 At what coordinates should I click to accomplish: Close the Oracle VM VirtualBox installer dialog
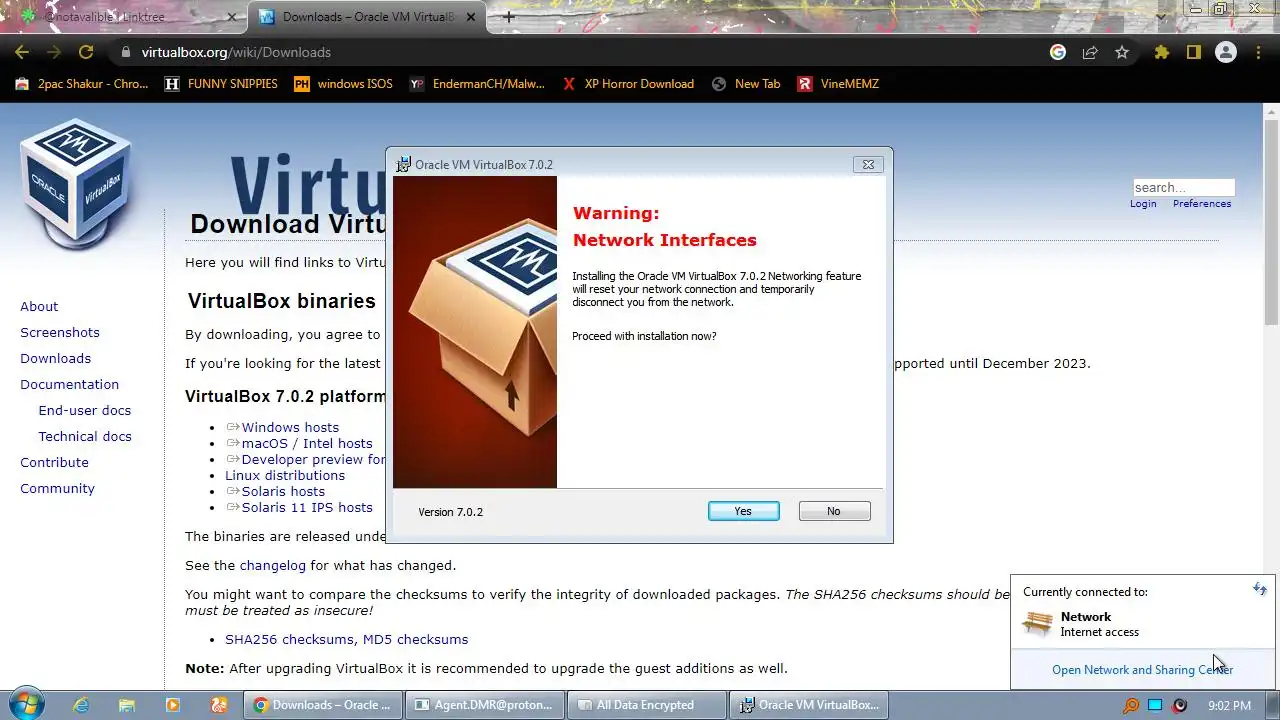[x=868, y=165]
